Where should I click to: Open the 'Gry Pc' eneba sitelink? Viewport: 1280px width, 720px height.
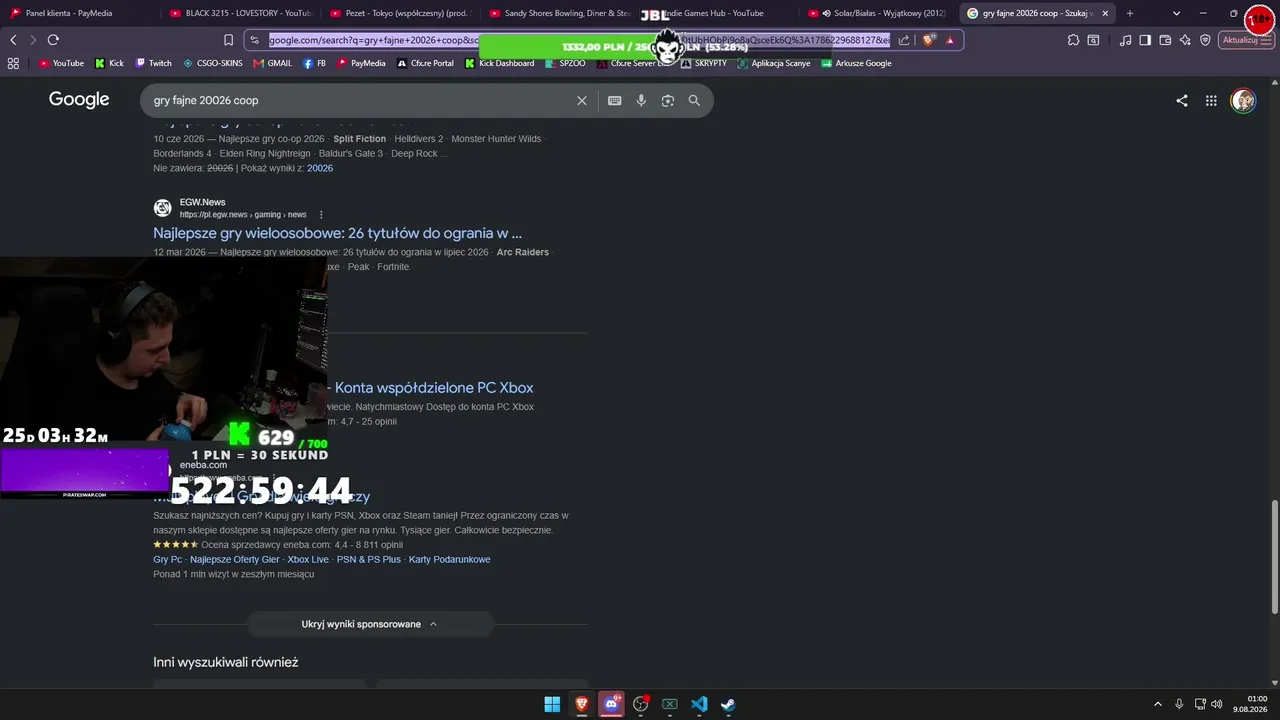pyautogui.click(x=168, y=559)
